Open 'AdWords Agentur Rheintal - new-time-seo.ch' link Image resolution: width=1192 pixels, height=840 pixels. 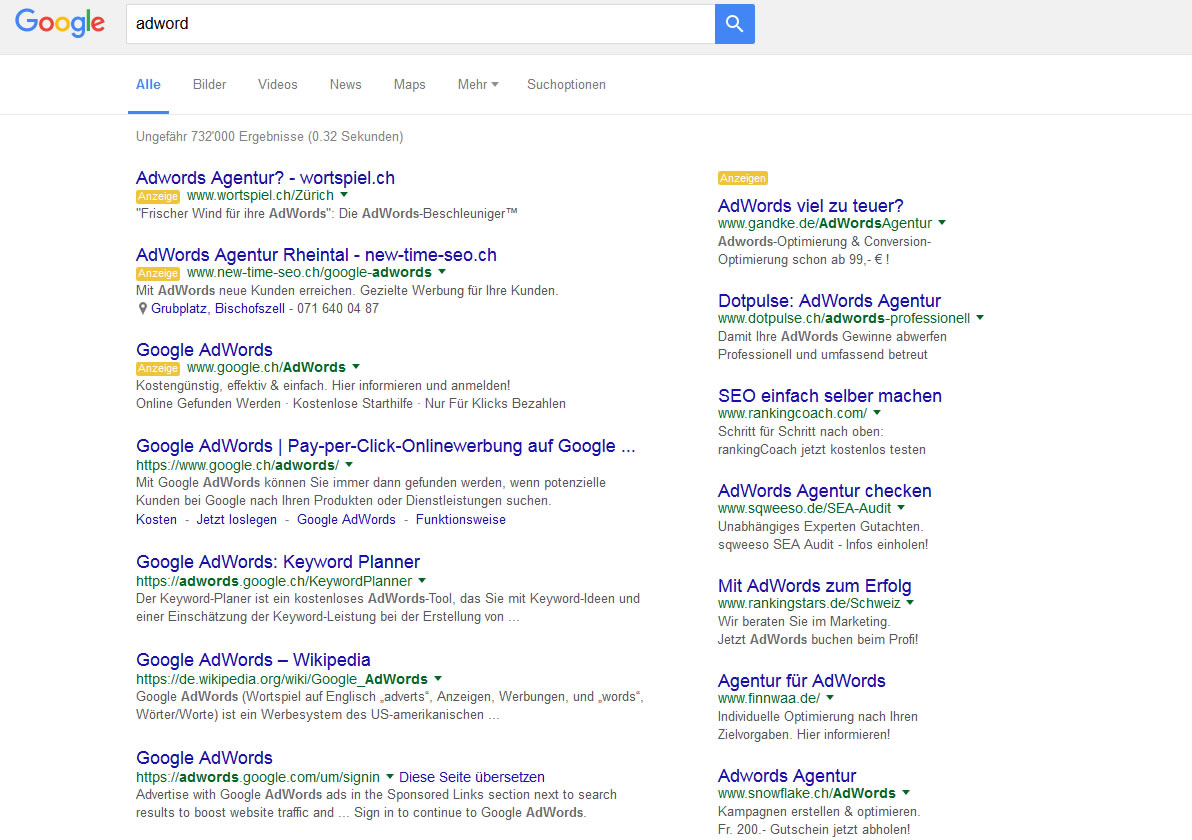tap(316, 255)
